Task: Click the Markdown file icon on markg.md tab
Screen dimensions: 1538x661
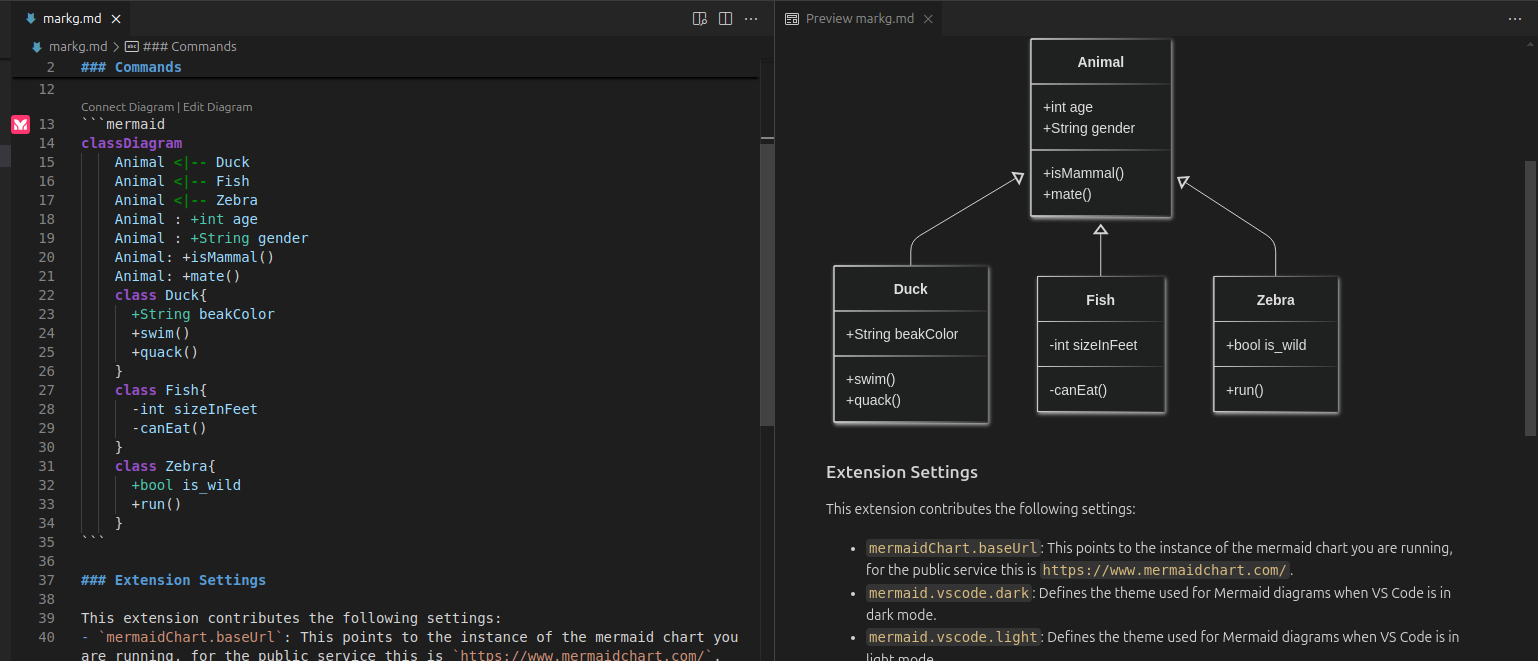Action: click(x=32, y=17)
